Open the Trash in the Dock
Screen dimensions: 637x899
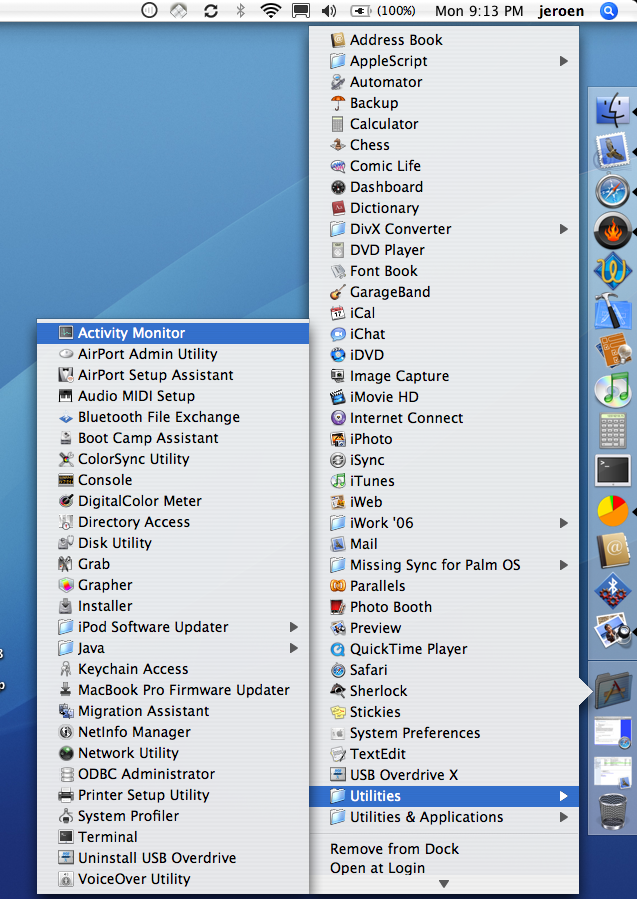tap(613, 811)
